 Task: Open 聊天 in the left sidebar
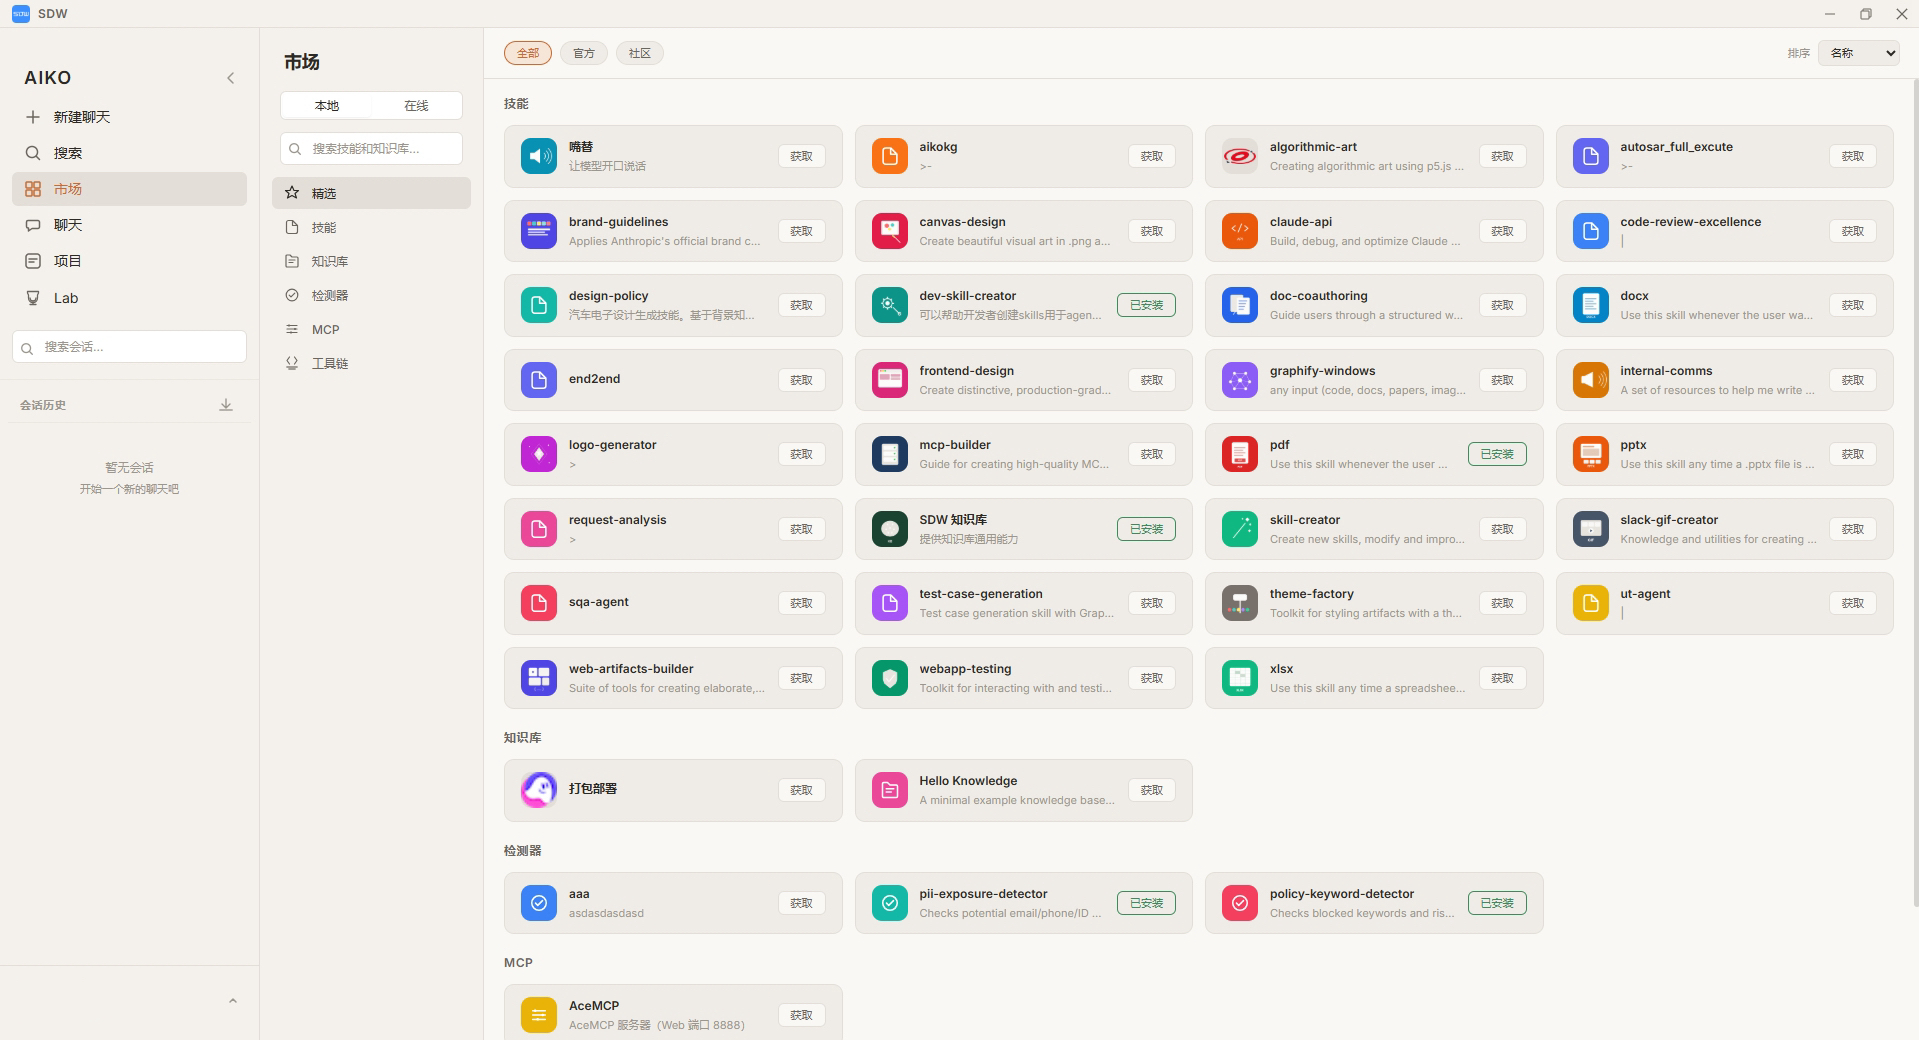click(130, 225)
